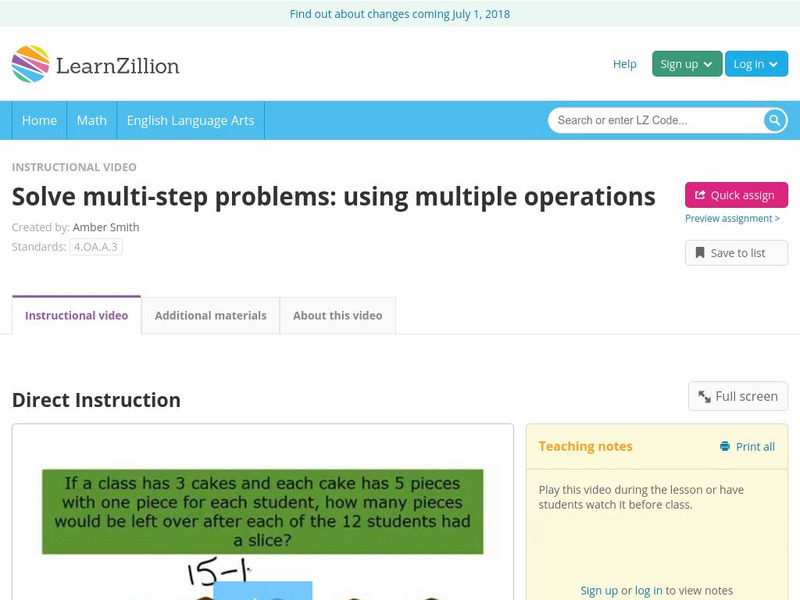The width and height of the screenshot is (800, 600).
Task: Switch to the Additional materials tab
Action: (210, 315)
